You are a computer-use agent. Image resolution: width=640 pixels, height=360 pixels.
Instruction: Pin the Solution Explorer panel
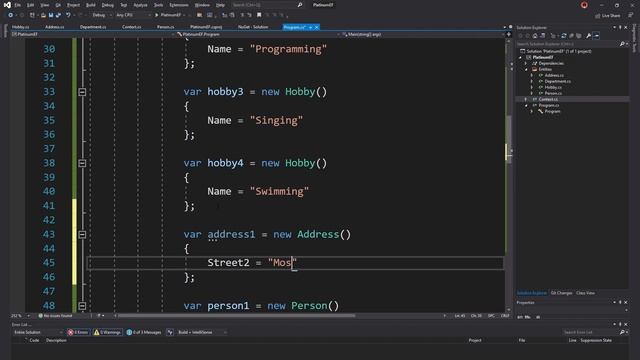pyautogui.click(x=620, y=27)
